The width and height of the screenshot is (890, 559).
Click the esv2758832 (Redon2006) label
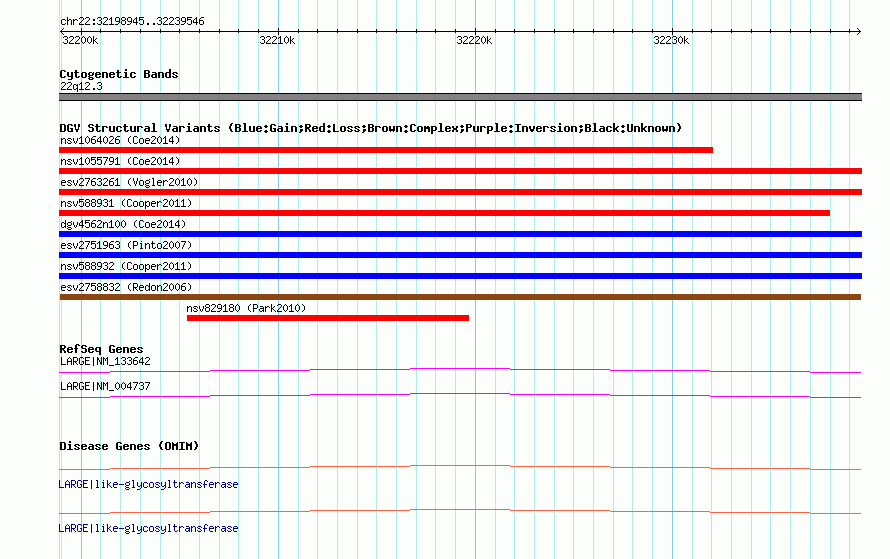coord(126,287)
